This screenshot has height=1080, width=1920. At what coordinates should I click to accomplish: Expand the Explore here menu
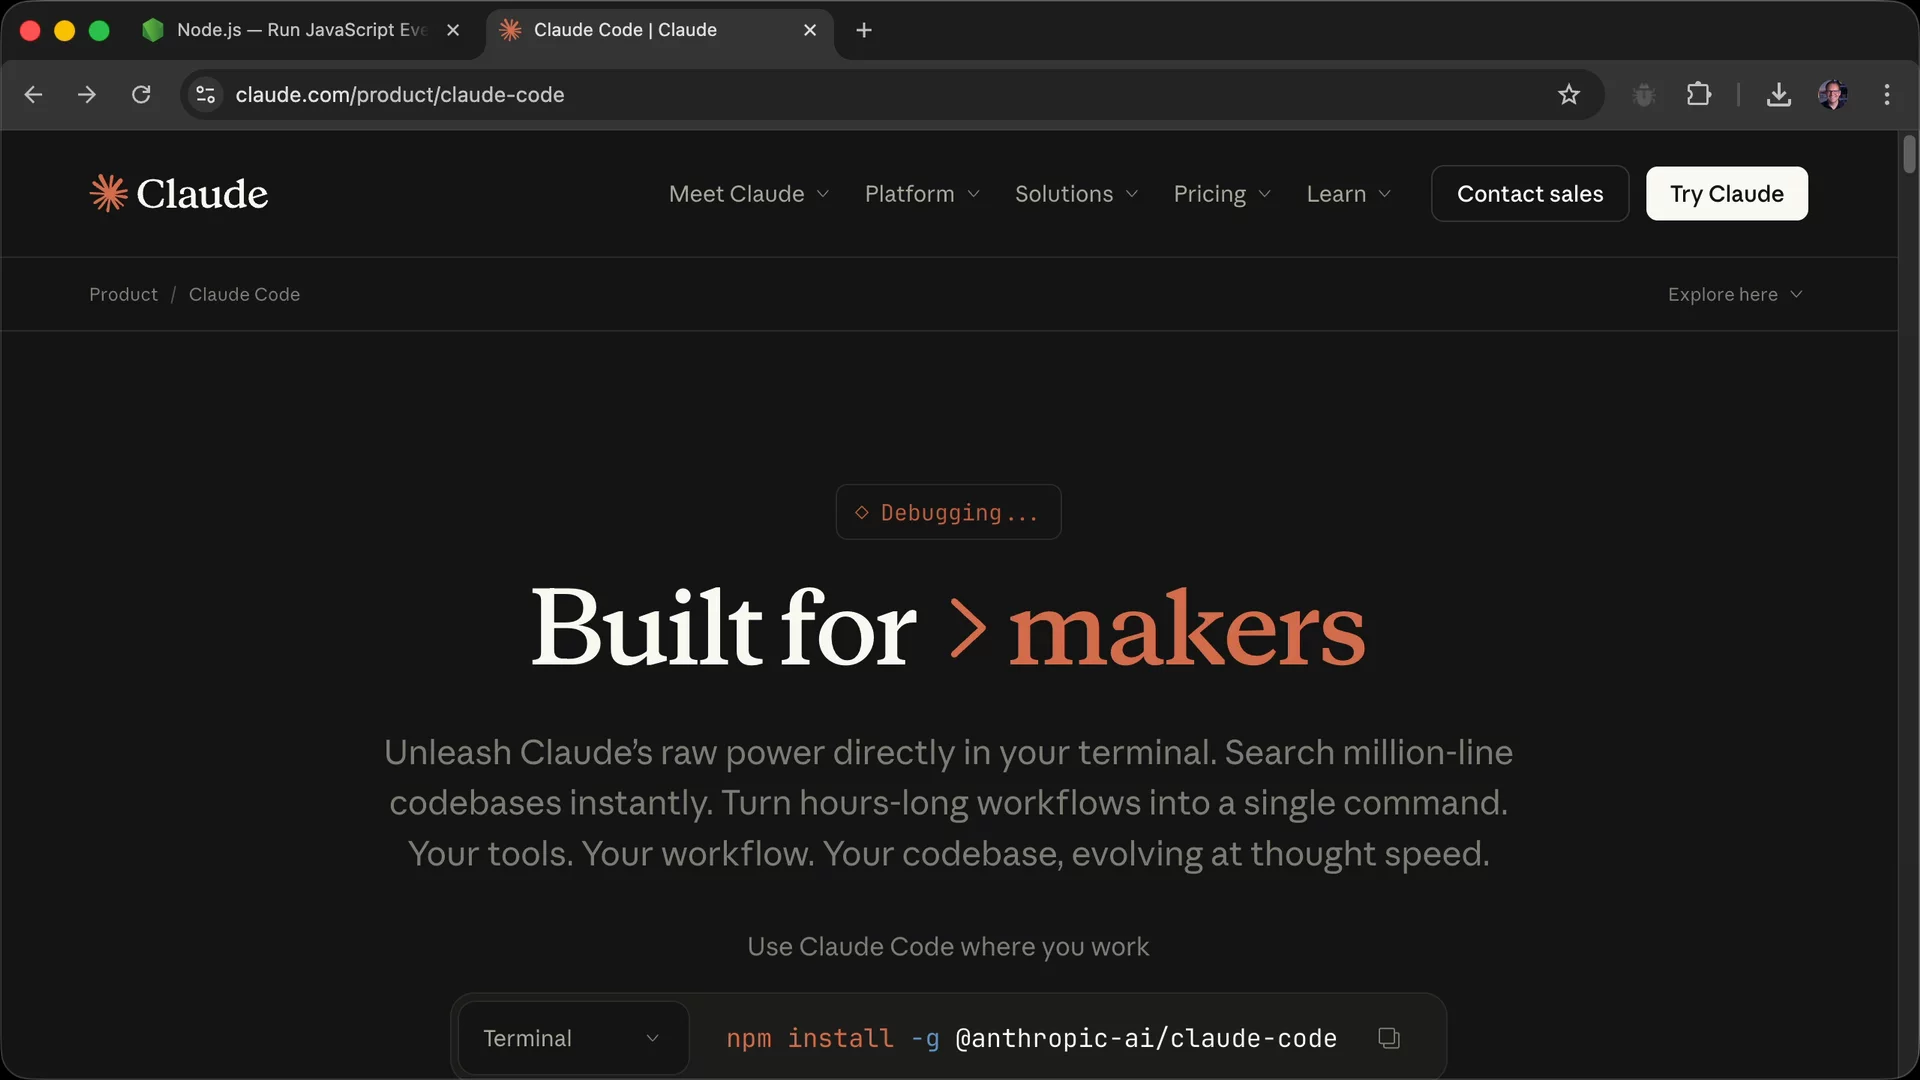tap(1734, 294)
